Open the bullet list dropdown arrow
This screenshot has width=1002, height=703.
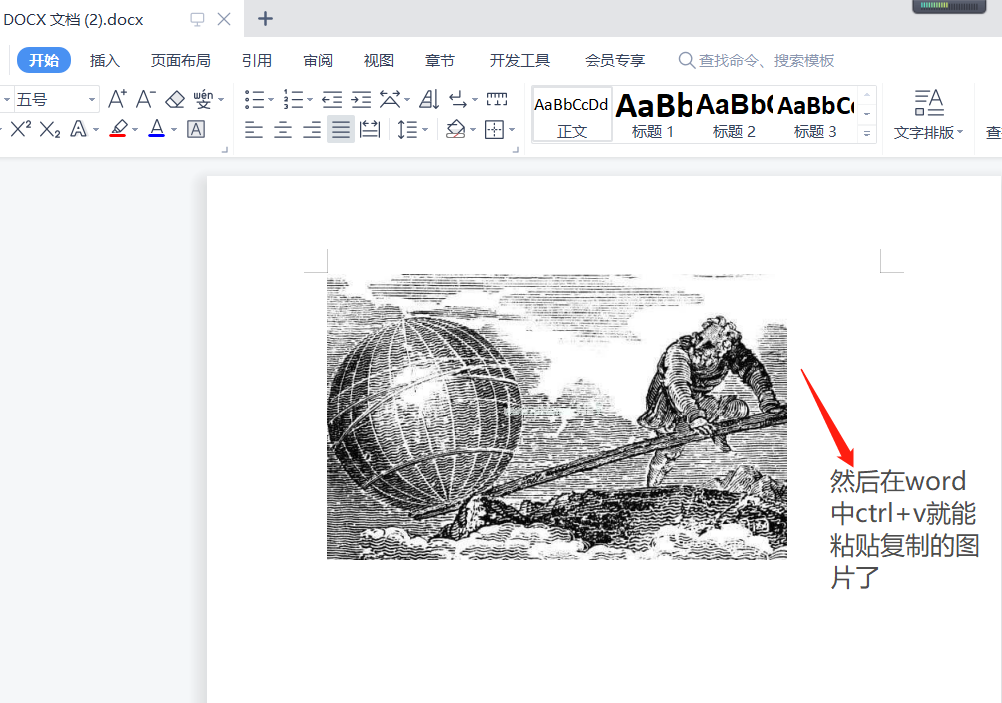point(270,99)
